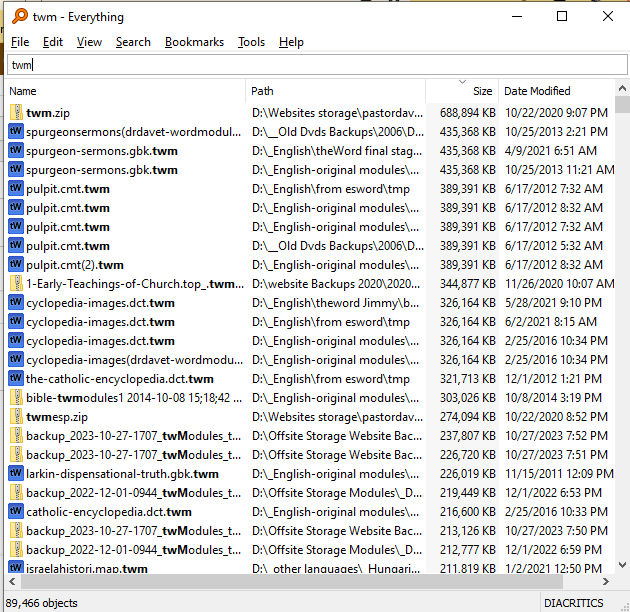Click into the search box containing twm
The width and height of the screenshot is (630, 612).
pos(317,65)
